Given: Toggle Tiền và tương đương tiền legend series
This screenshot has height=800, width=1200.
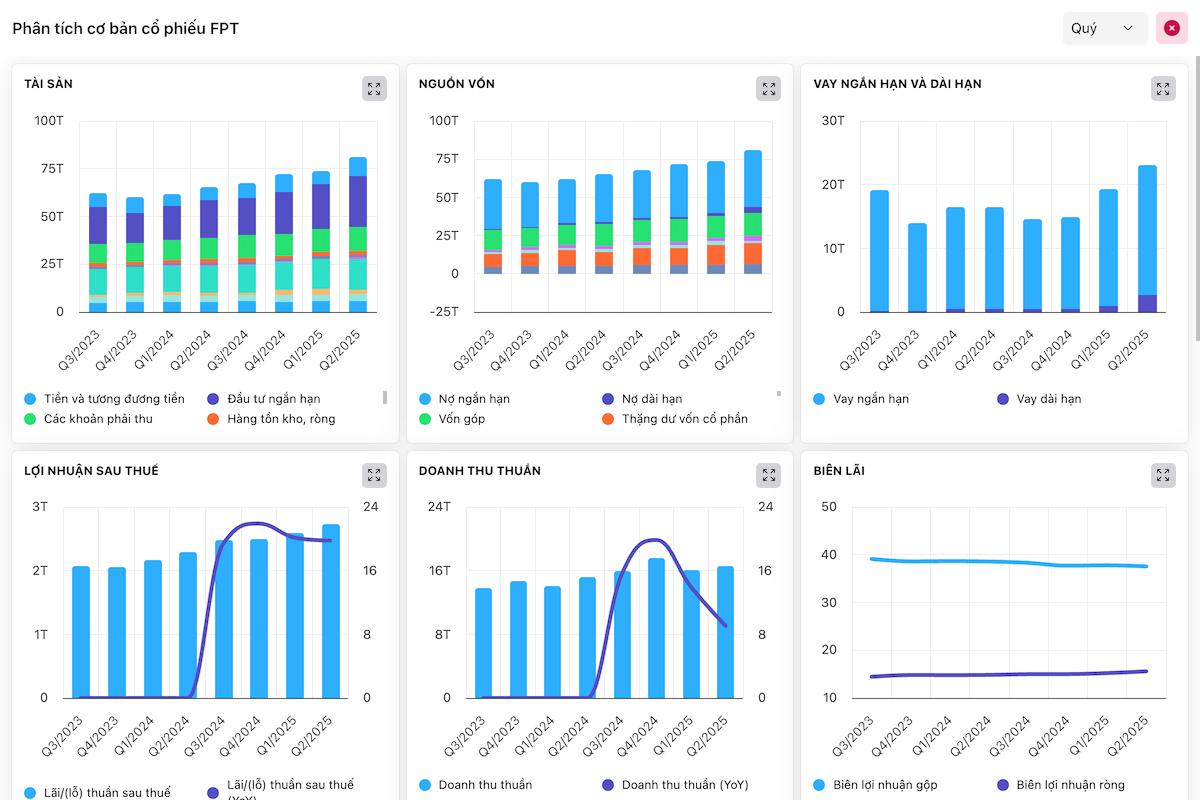Looking at the screenshot, I should click(114, 399).
